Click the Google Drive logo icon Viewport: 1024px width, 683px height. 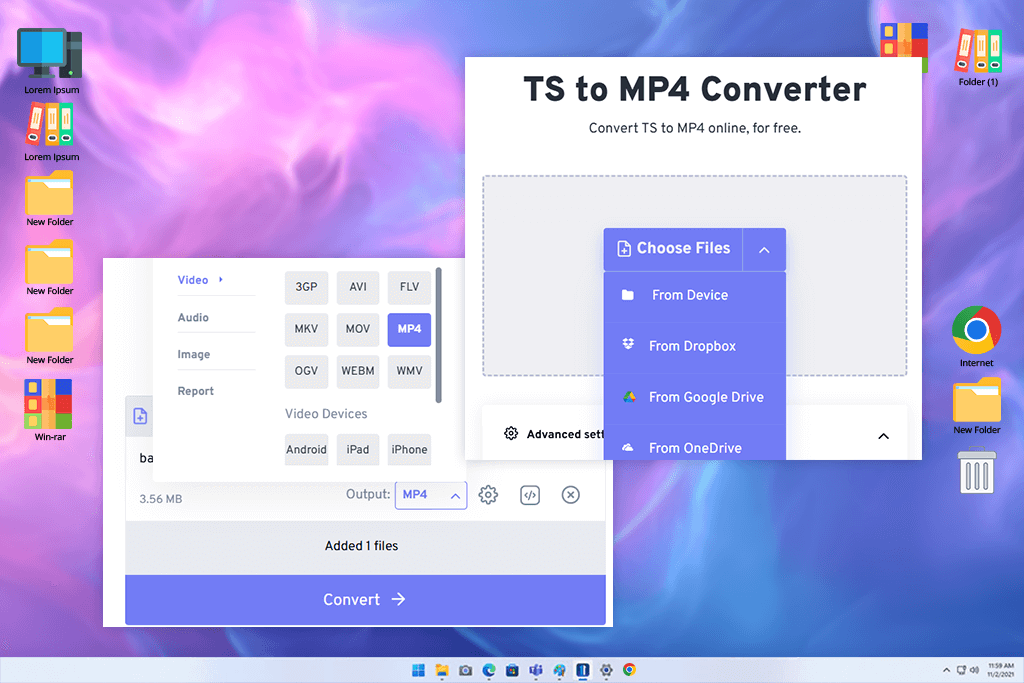pyautogui.click(x=629, y=396)
